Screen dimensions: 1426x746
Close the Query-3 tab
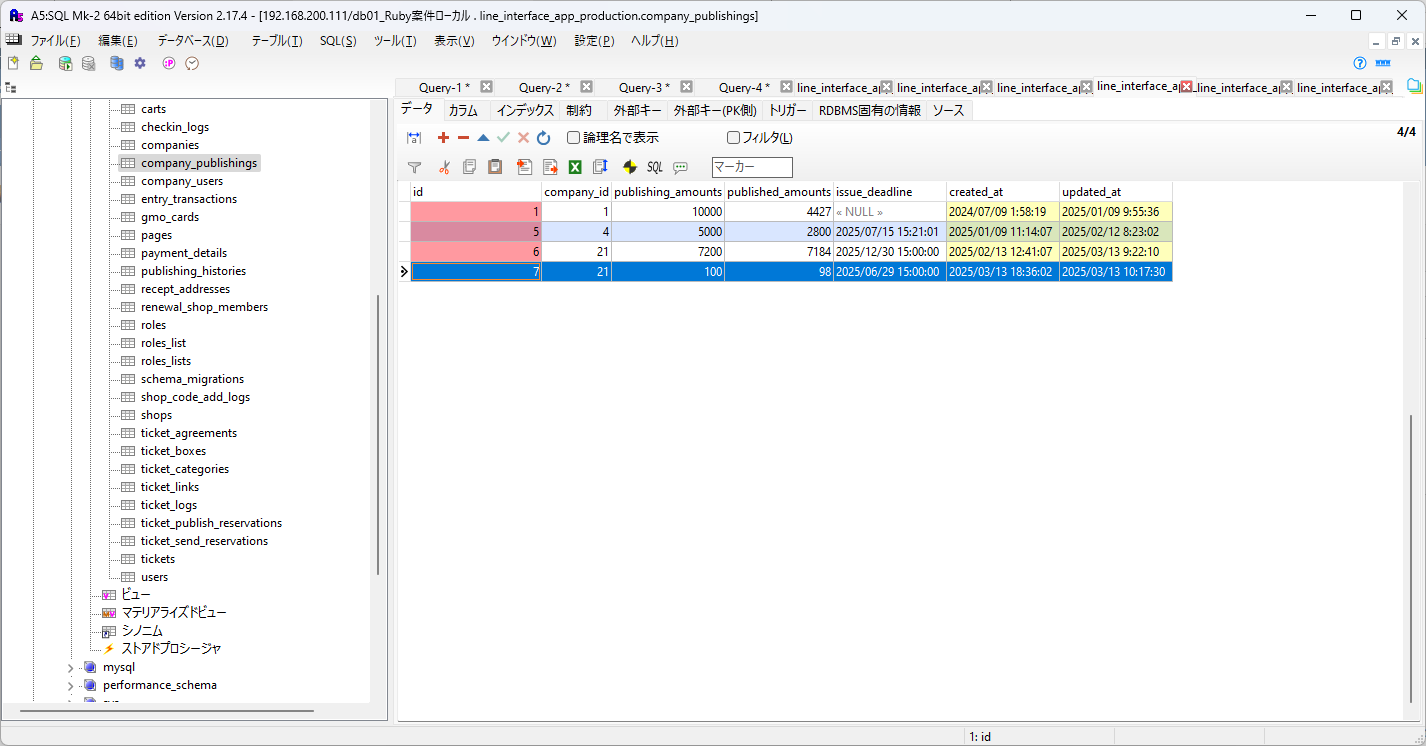tap(686, 87)
